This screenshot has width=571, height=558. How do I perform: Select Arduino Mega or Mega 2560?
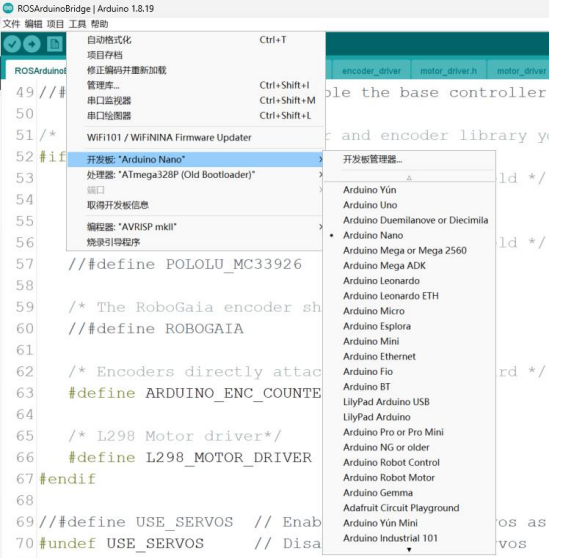[x=409, y=251]
